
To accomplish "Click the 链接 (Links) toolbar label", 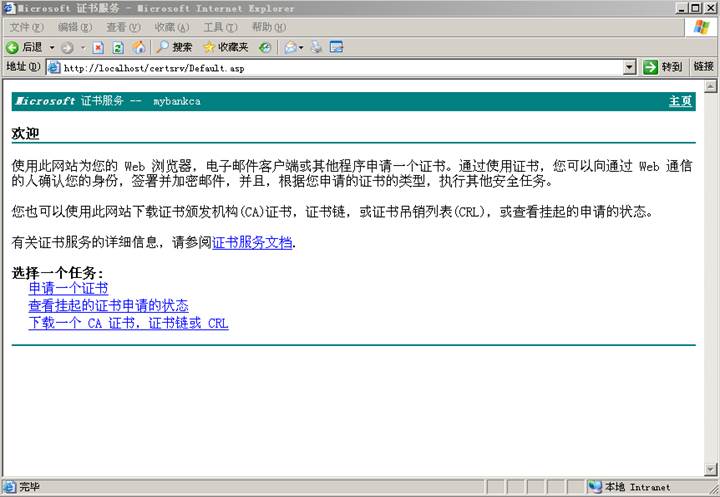I will [703, 67].
